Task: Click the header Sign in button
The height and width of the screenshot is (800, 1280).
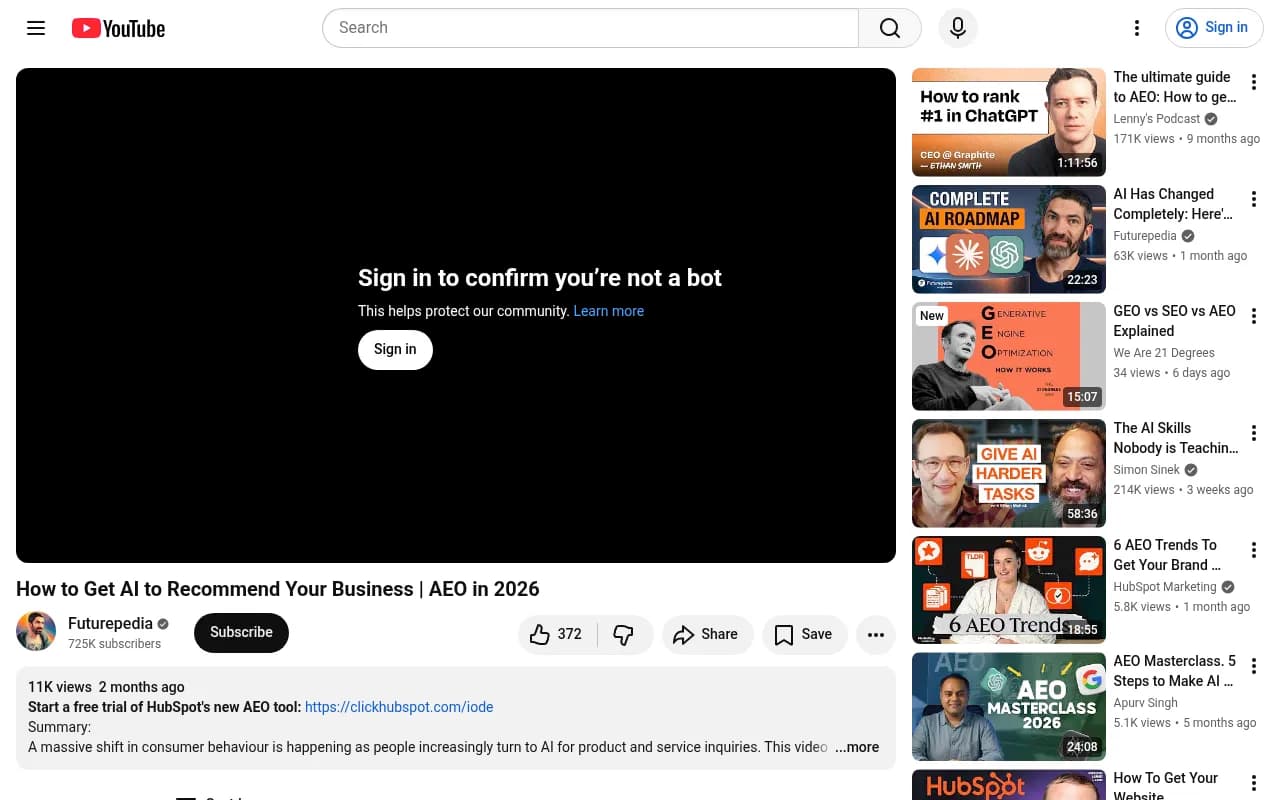Action: 1214,28
